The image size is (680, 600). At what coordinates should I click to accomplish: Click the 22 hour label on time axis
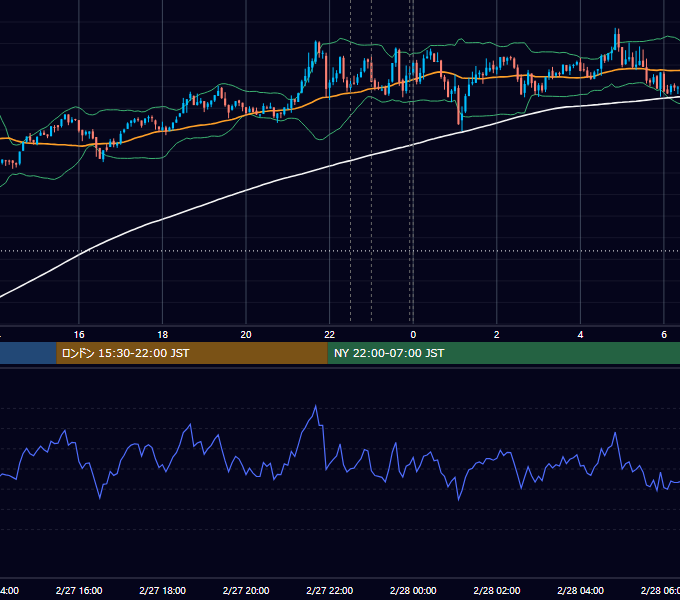pyautogui.click(x=330, y=335)
